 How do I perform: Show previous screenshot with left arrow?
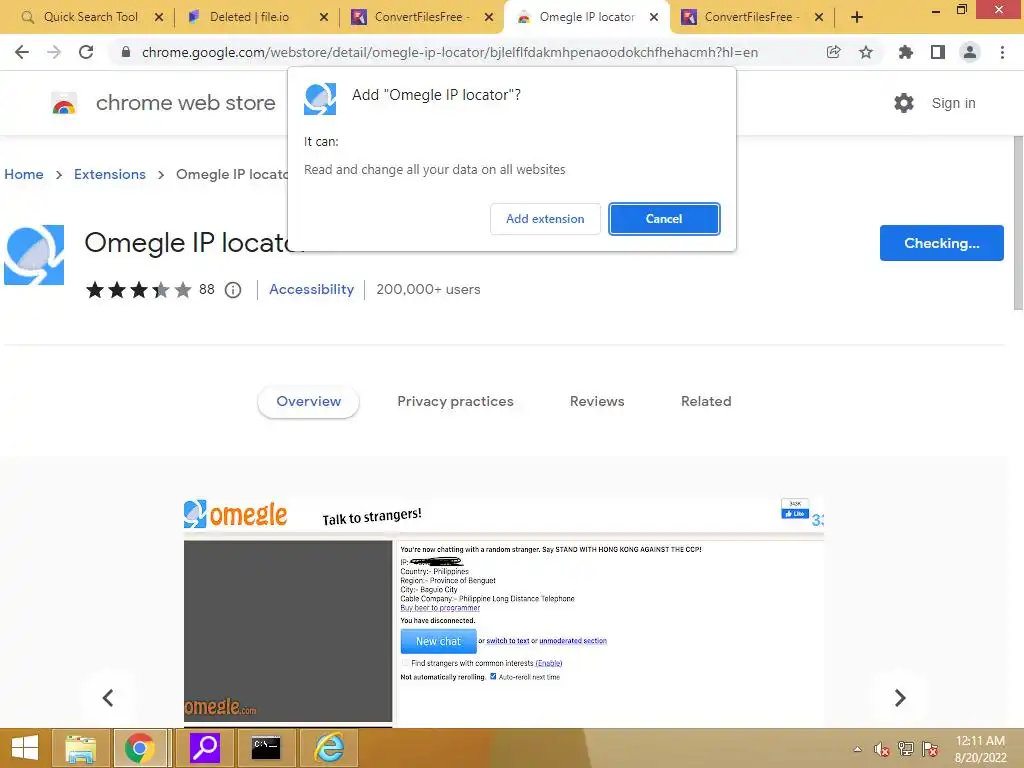pos(108,697)
